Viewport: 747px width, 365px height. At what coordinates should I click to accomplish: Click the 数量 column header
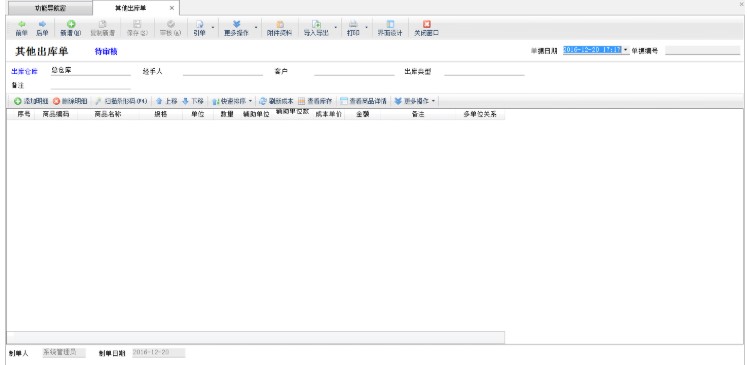point(227,115)
